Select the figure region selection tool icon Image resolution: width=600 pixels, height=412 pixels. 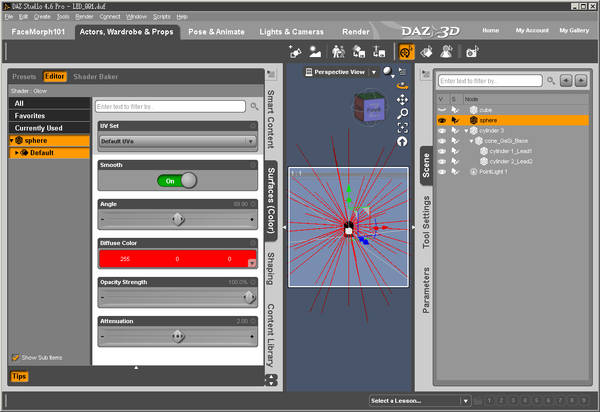point(446,52)
